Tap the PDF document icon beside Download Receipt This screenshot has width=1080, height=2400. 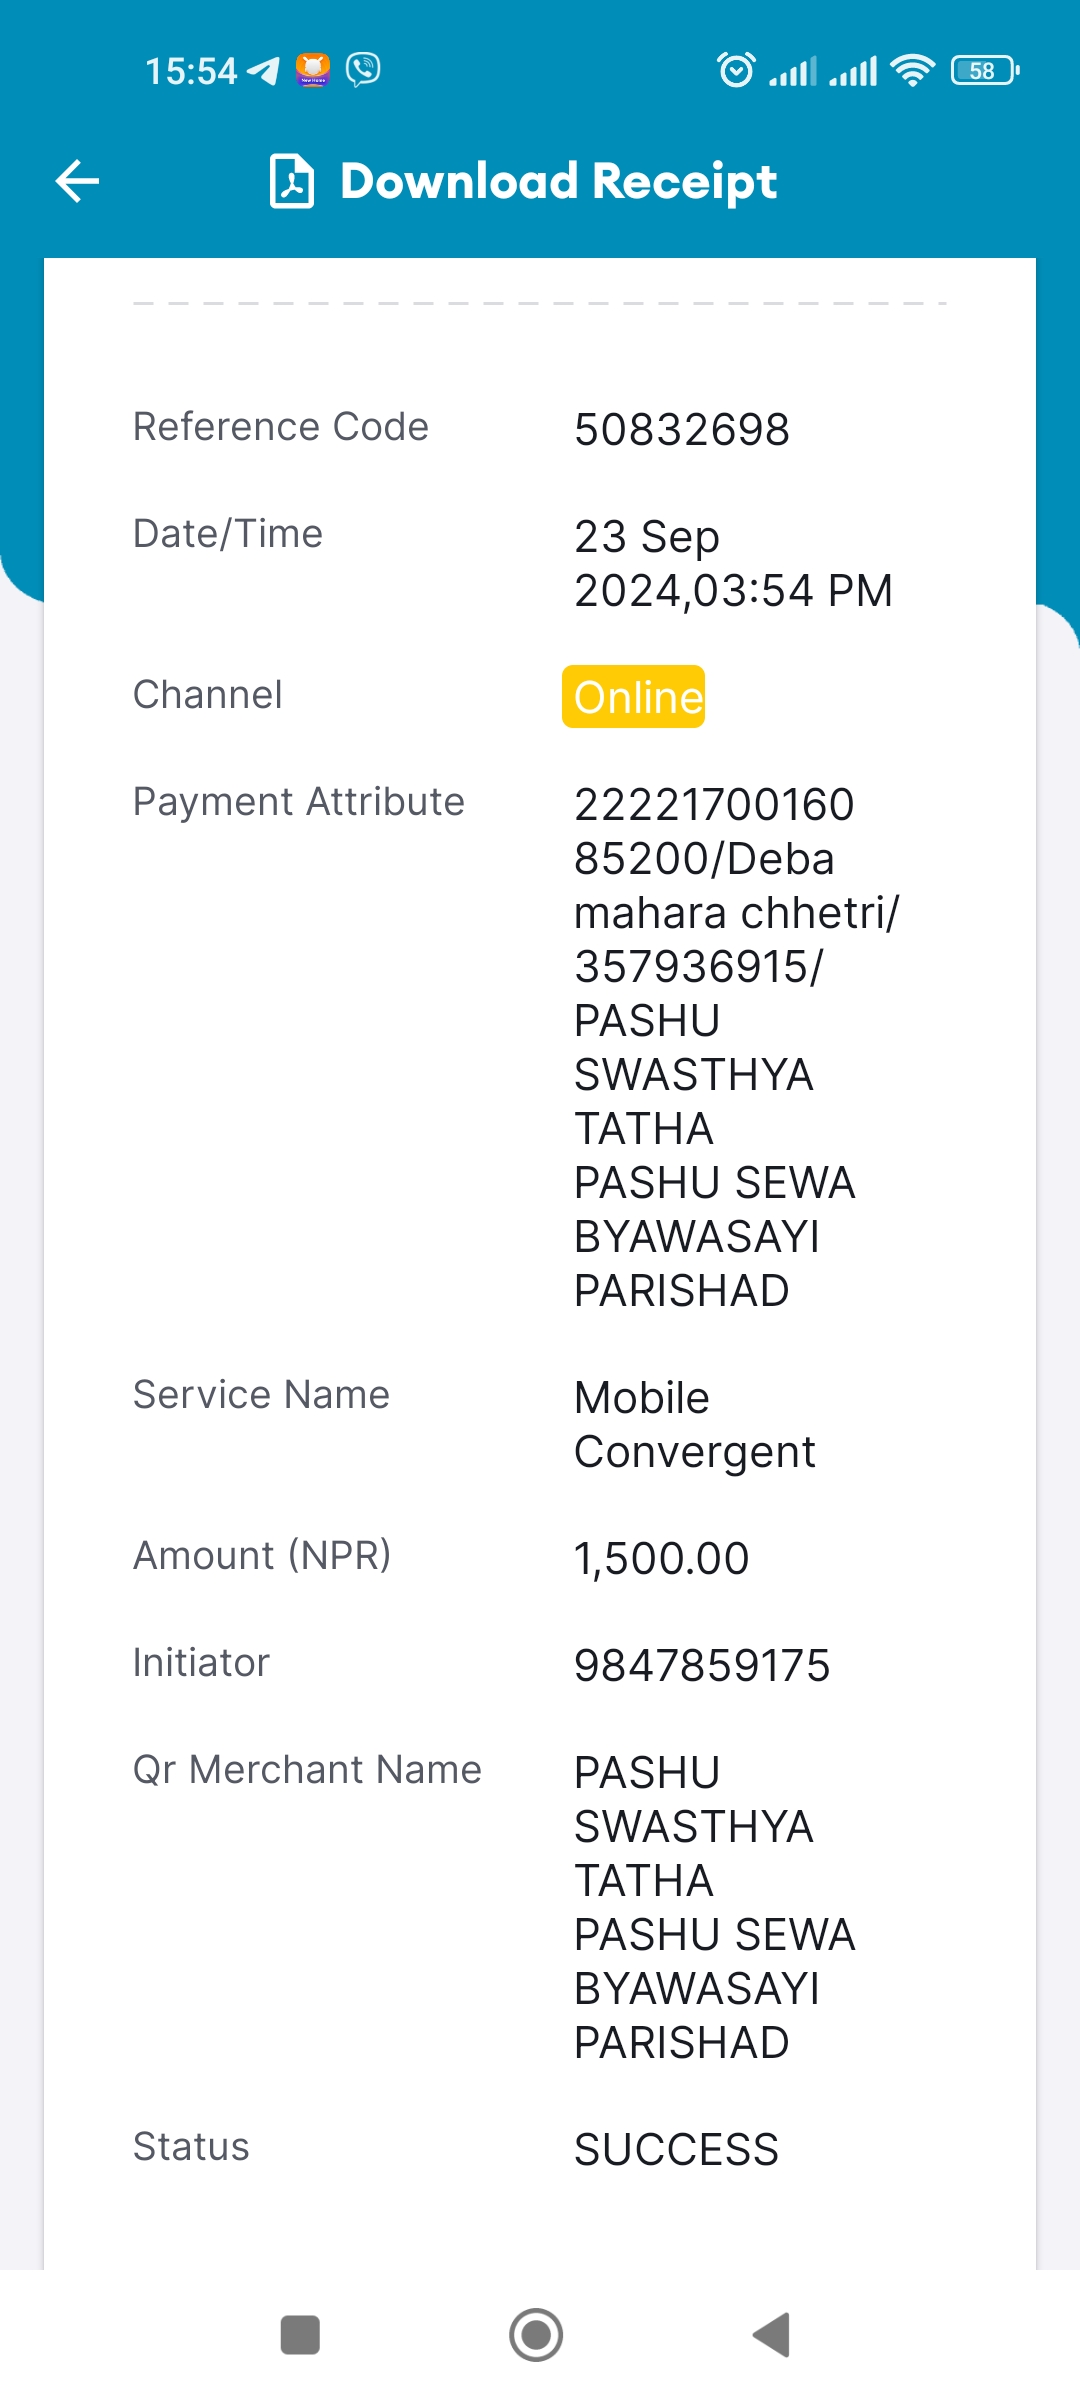coord(292,181)
